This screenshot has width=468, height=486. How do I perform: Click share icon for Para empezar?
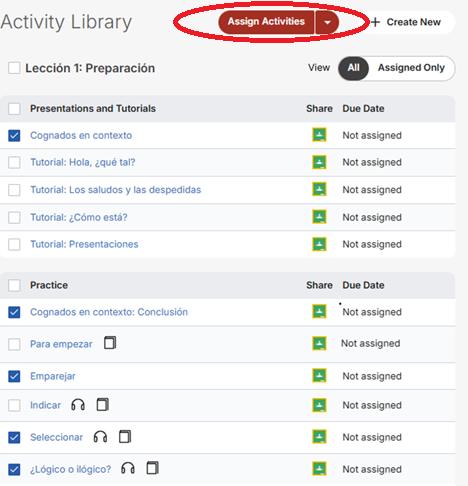coord(319,343)
